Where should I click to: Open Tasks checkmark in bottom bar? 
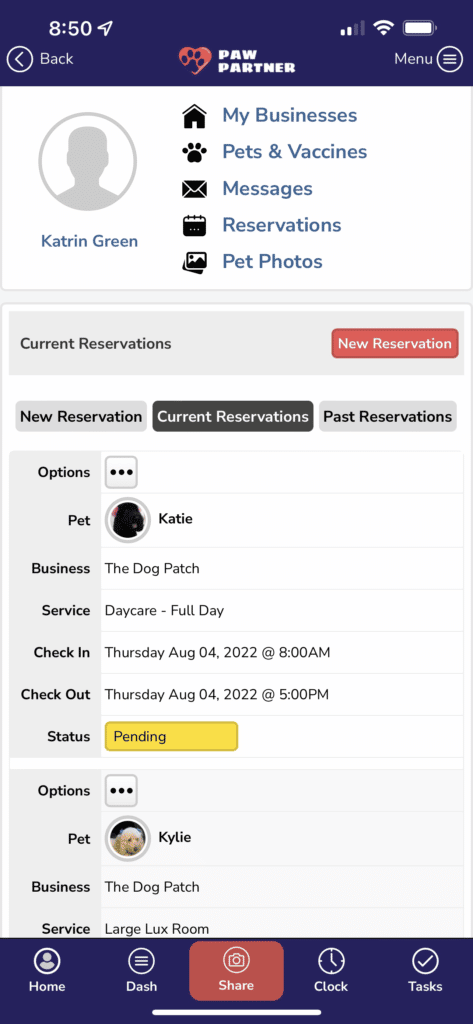[x=425, y=970]
